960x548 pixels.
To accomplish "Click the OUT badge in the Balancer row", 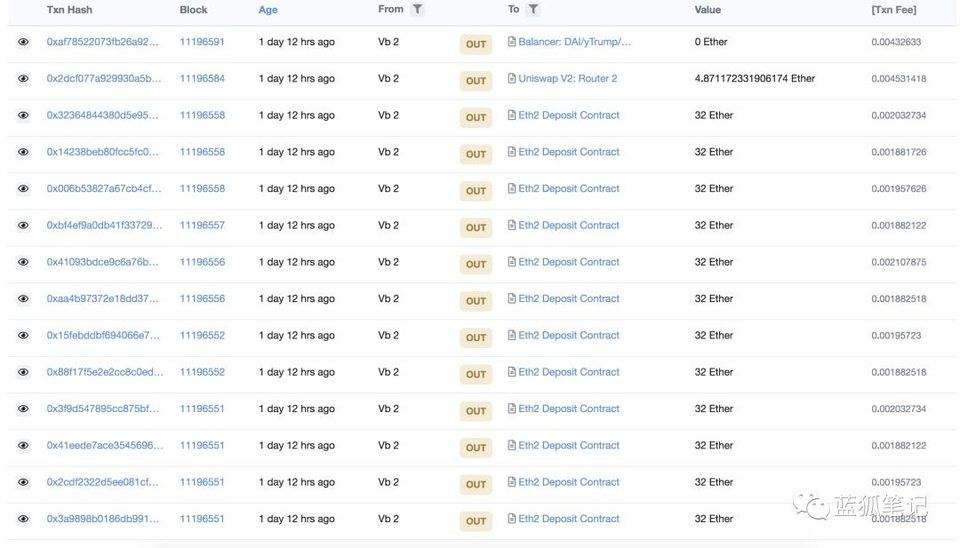I will point(476,44).
